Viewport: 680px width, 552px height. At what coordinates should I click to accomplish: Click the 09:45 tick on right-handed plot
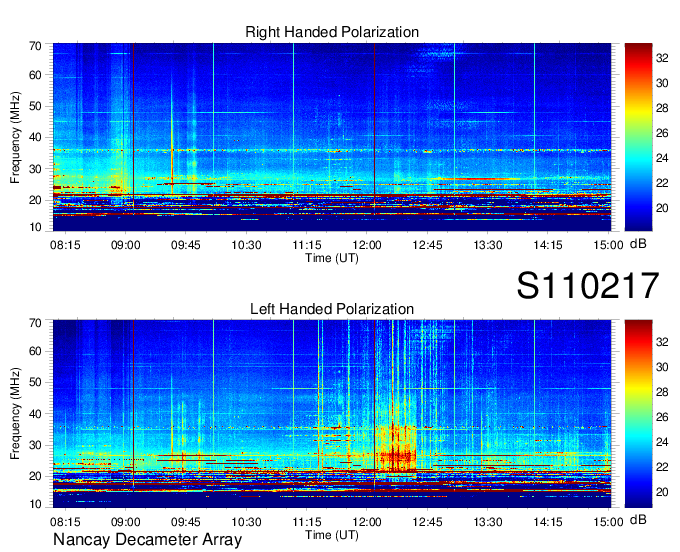(186, 245)
